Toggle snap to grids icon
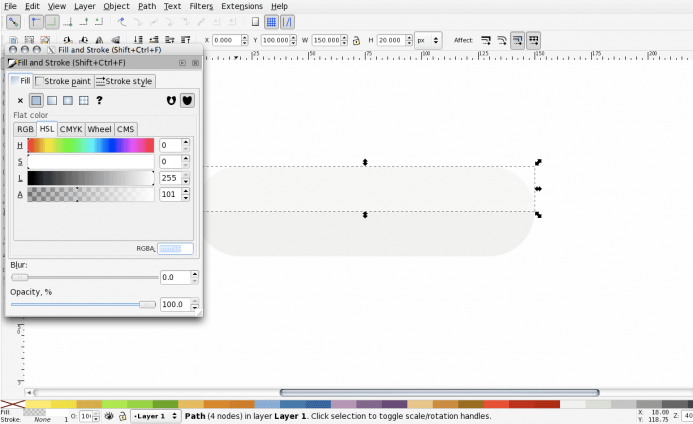Viewport: 693px width, 424px height. tap(271, 22)
